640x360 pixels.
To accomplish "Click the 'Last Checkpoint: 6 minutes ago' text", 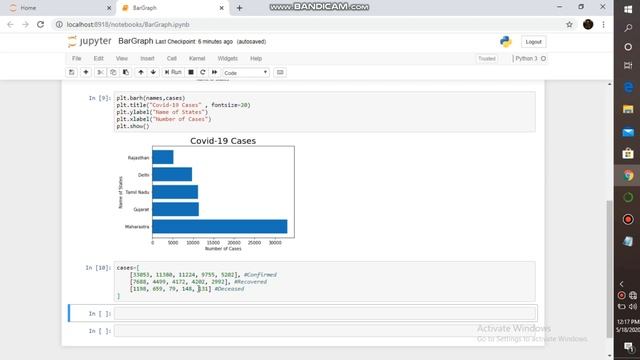I will click(194, 42).
